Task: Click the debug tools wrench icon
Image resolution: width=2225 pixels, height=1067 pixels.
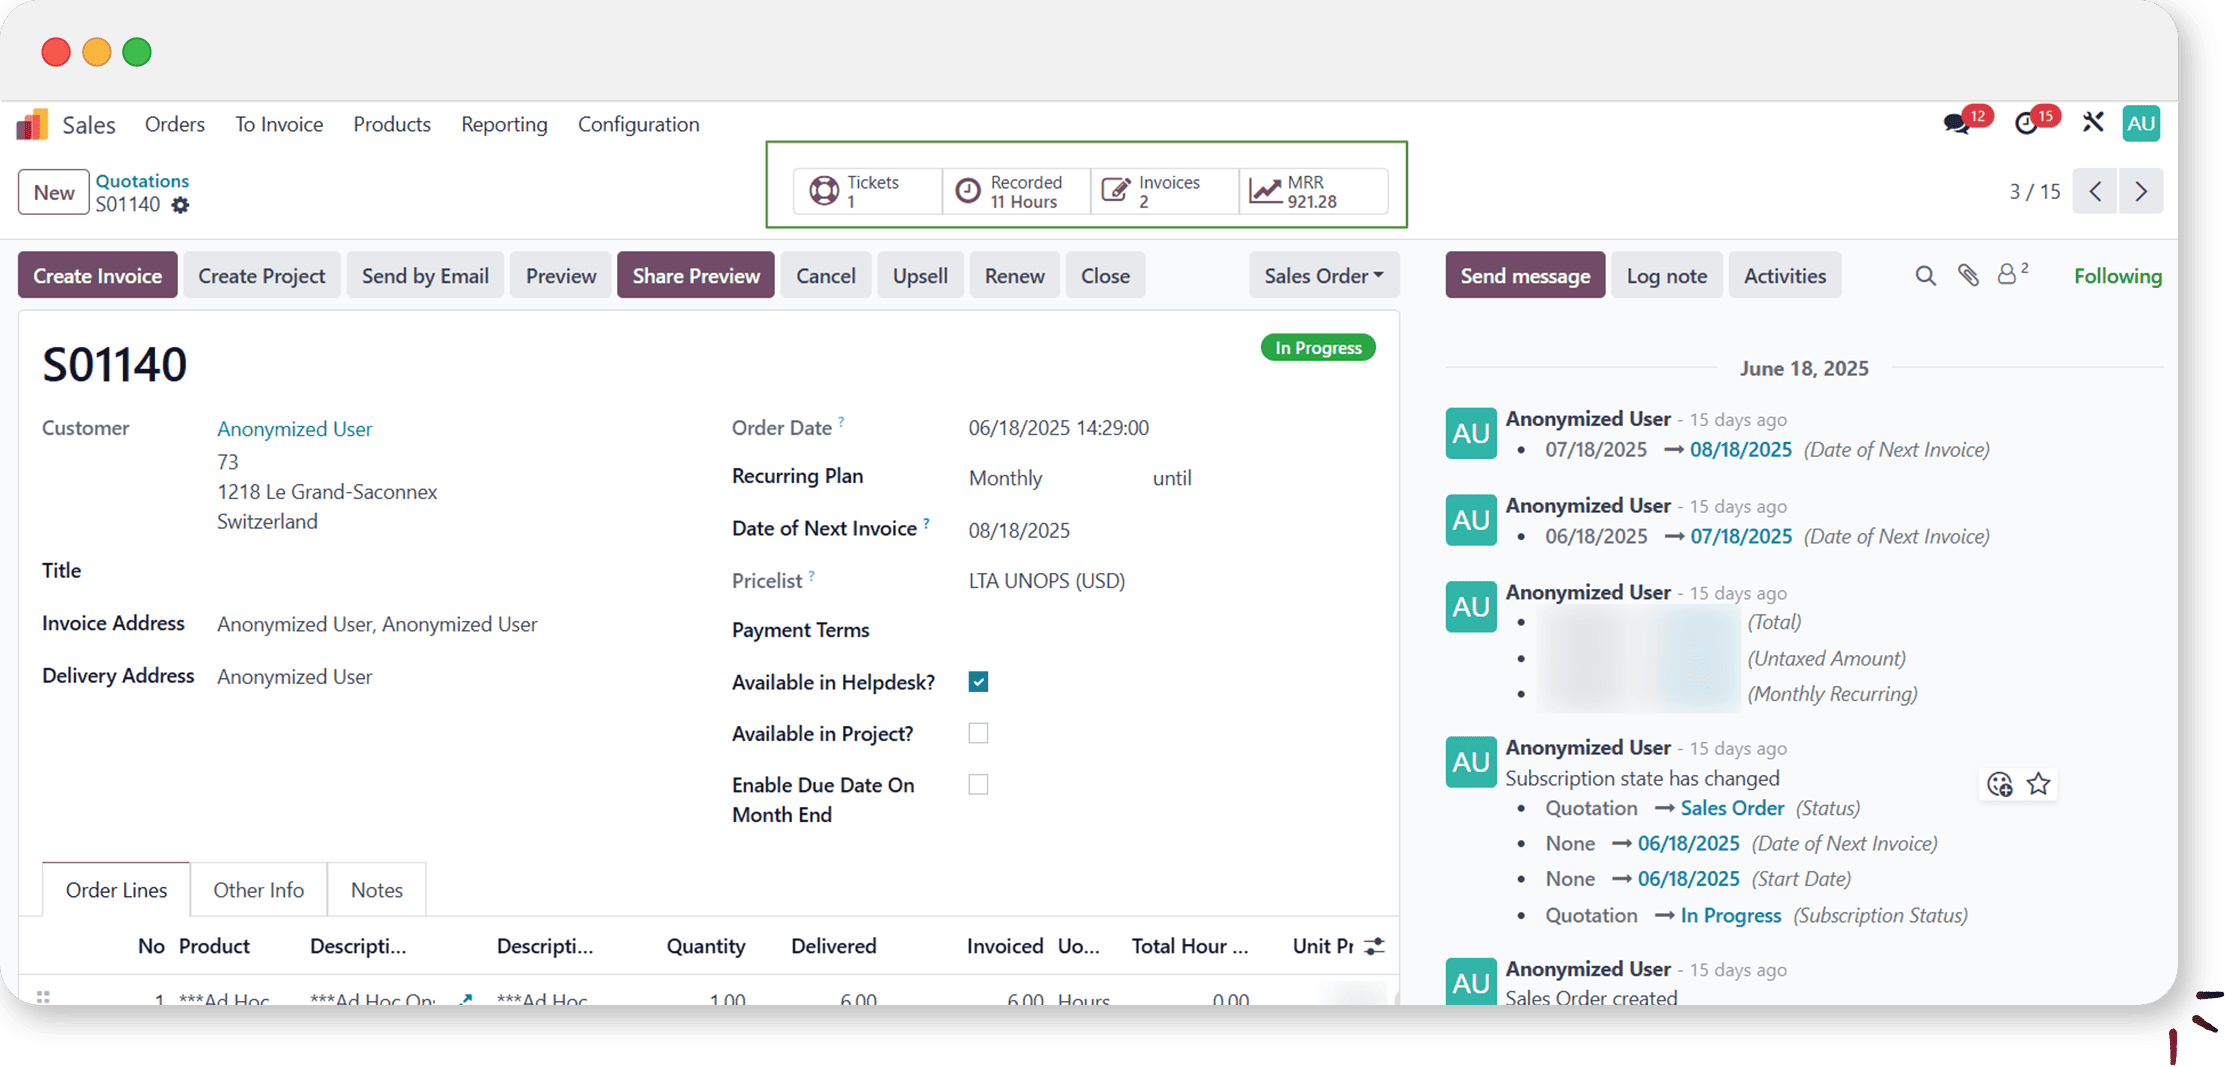Action: pos(2093,123)
